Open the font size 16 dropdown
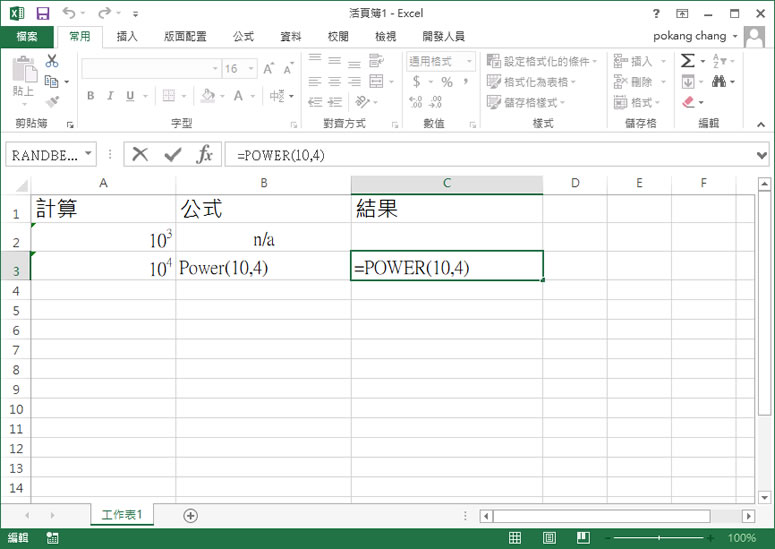 pyautogui.click(x=251, y=69)
